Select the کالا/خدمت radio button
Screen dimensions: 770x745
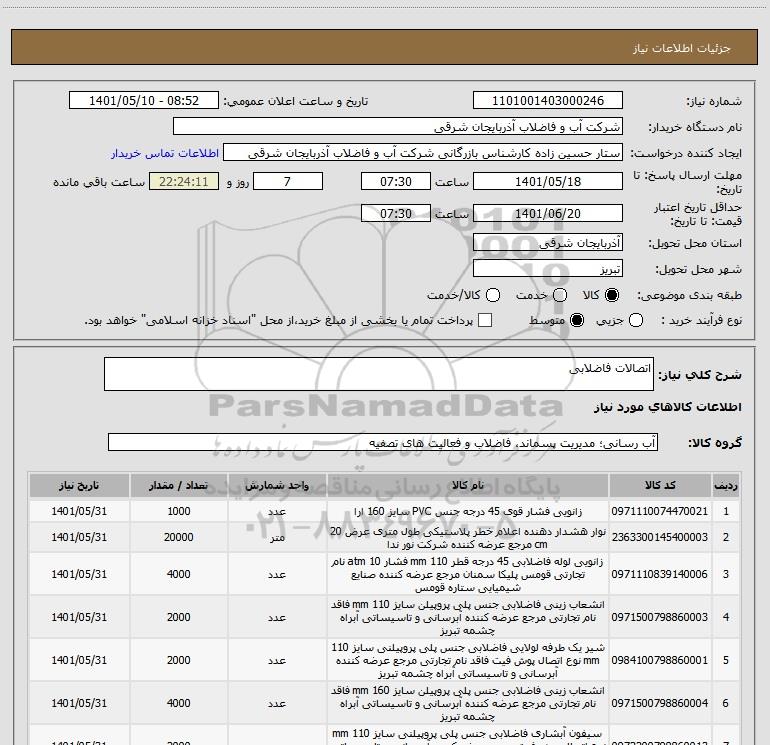(x=493, y=295)
